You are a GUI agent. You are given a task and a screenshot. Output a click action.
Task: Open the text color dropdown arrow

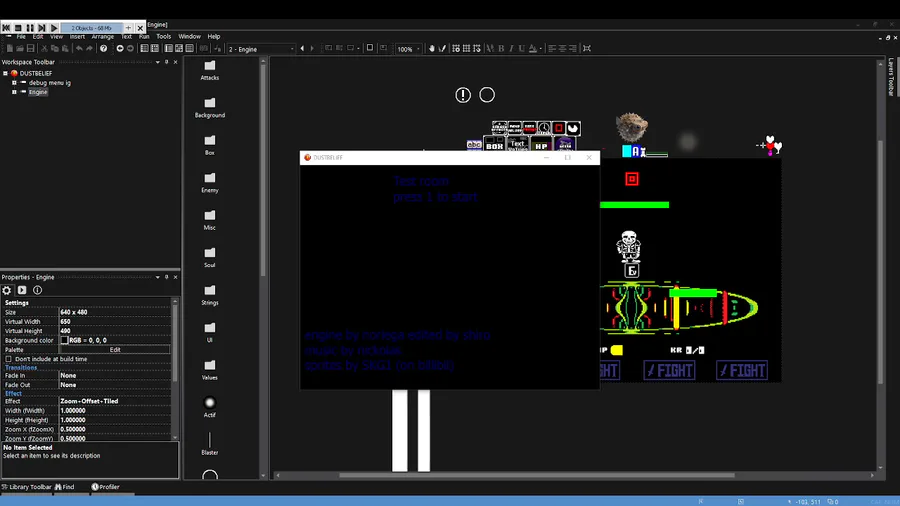[541, 49]
